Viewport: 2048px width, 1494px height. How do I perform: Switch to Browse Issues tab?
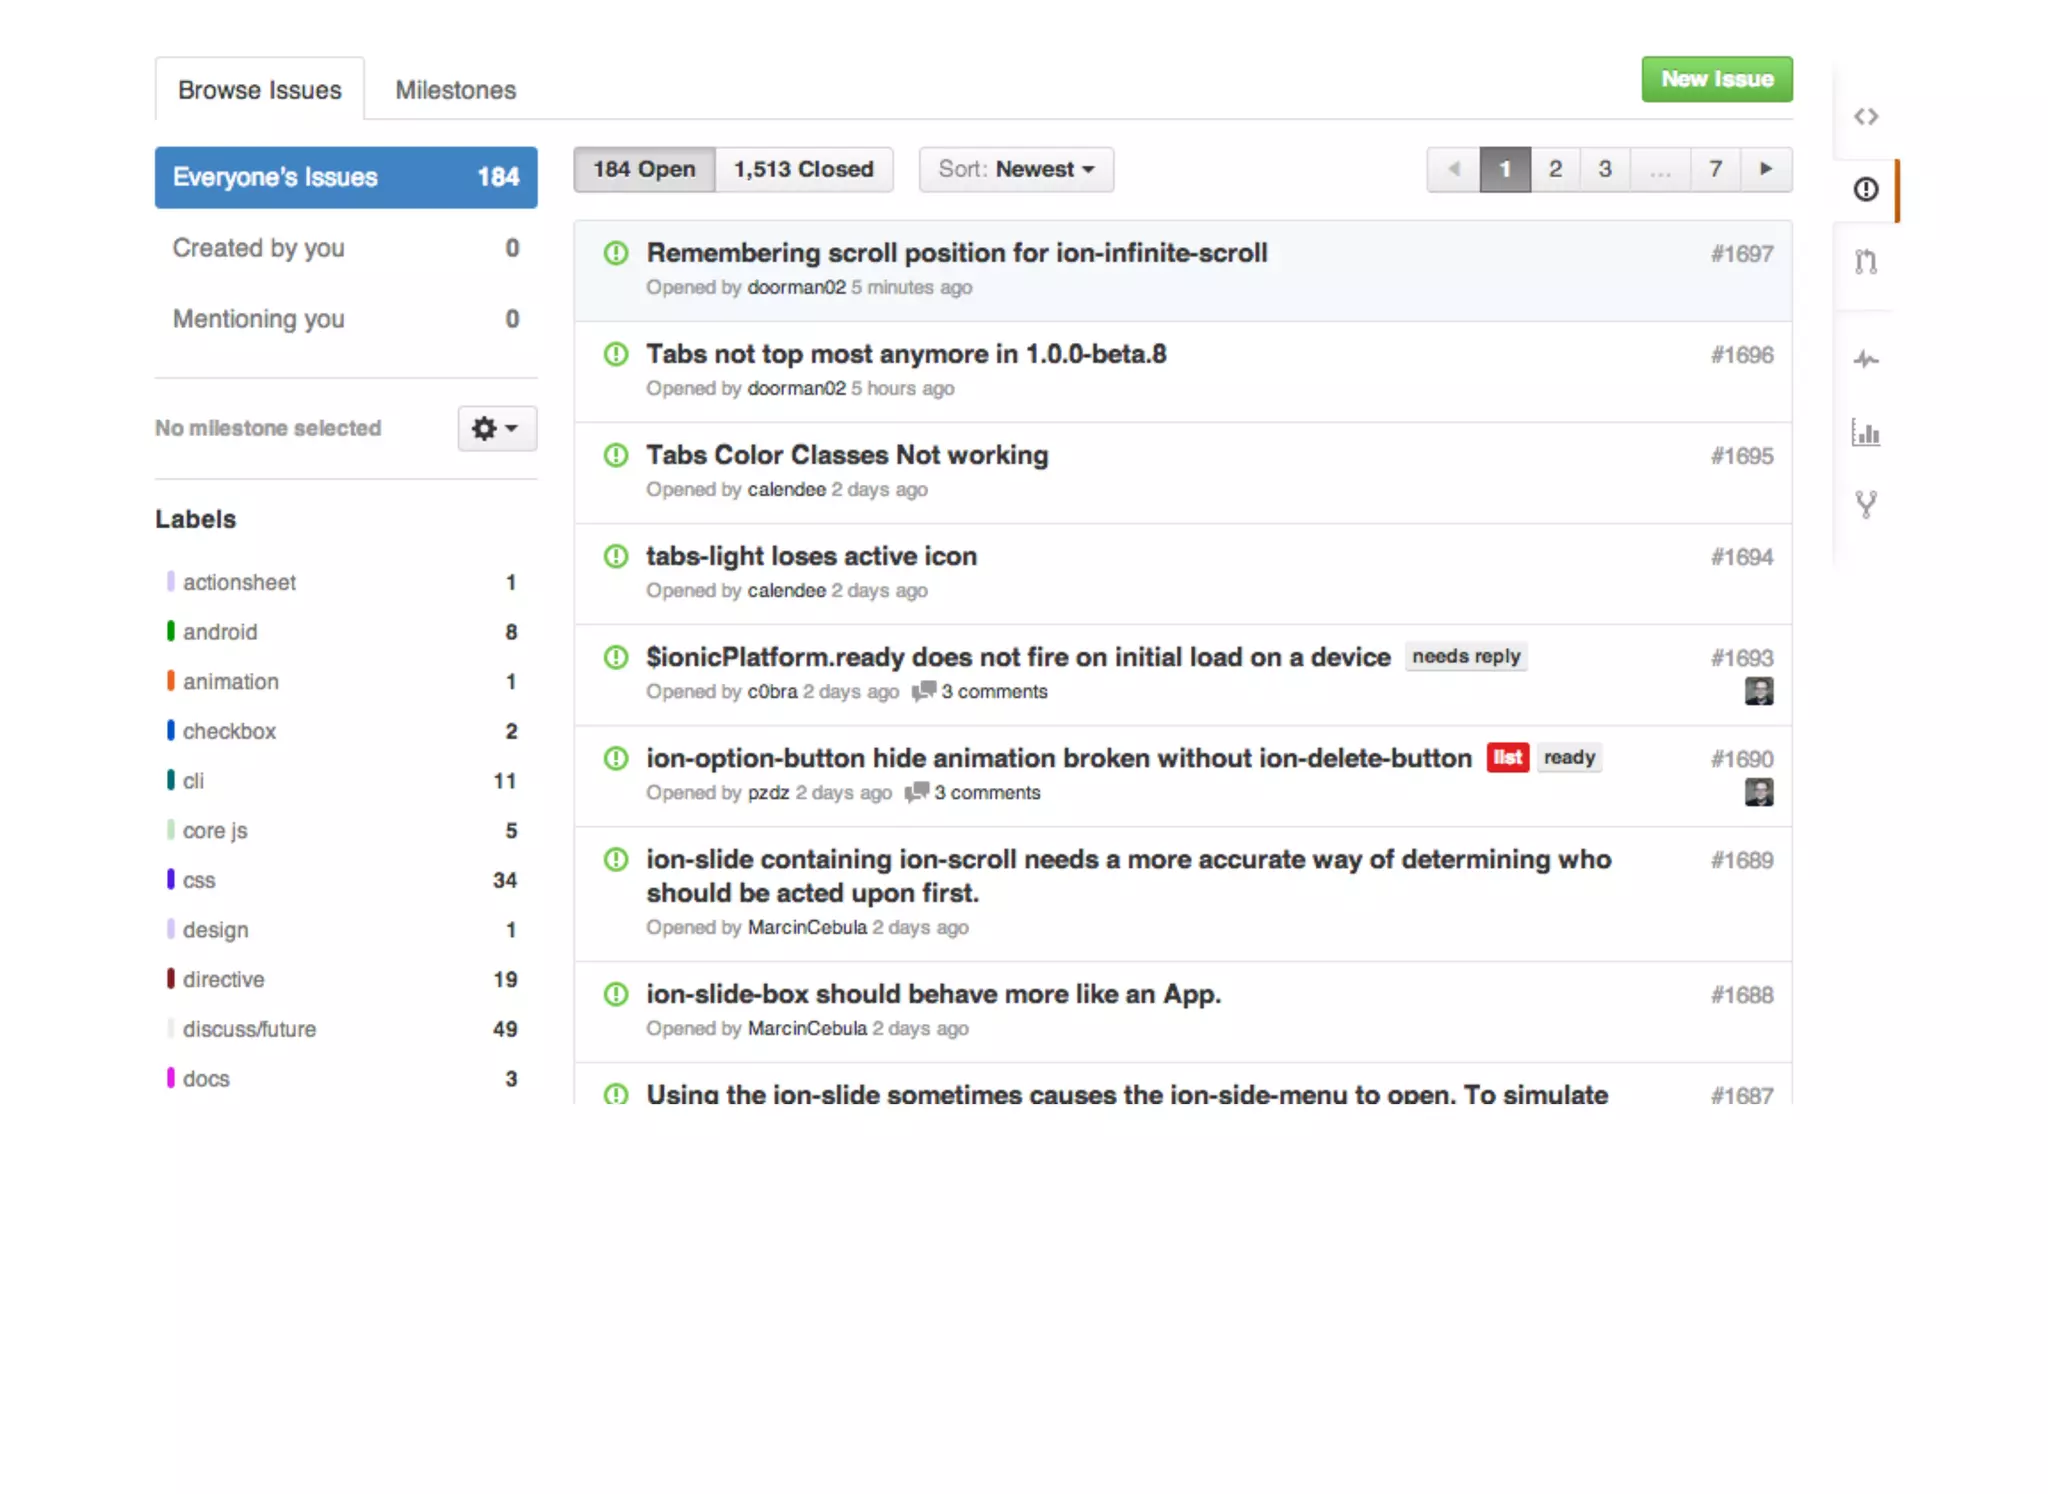tap(260, 90)
